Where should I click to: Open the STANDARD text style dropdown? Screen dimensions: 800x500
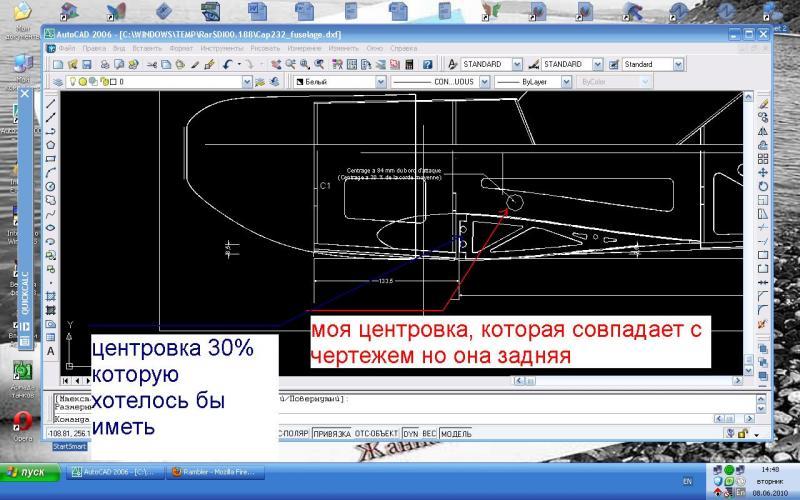pos(518,64)
